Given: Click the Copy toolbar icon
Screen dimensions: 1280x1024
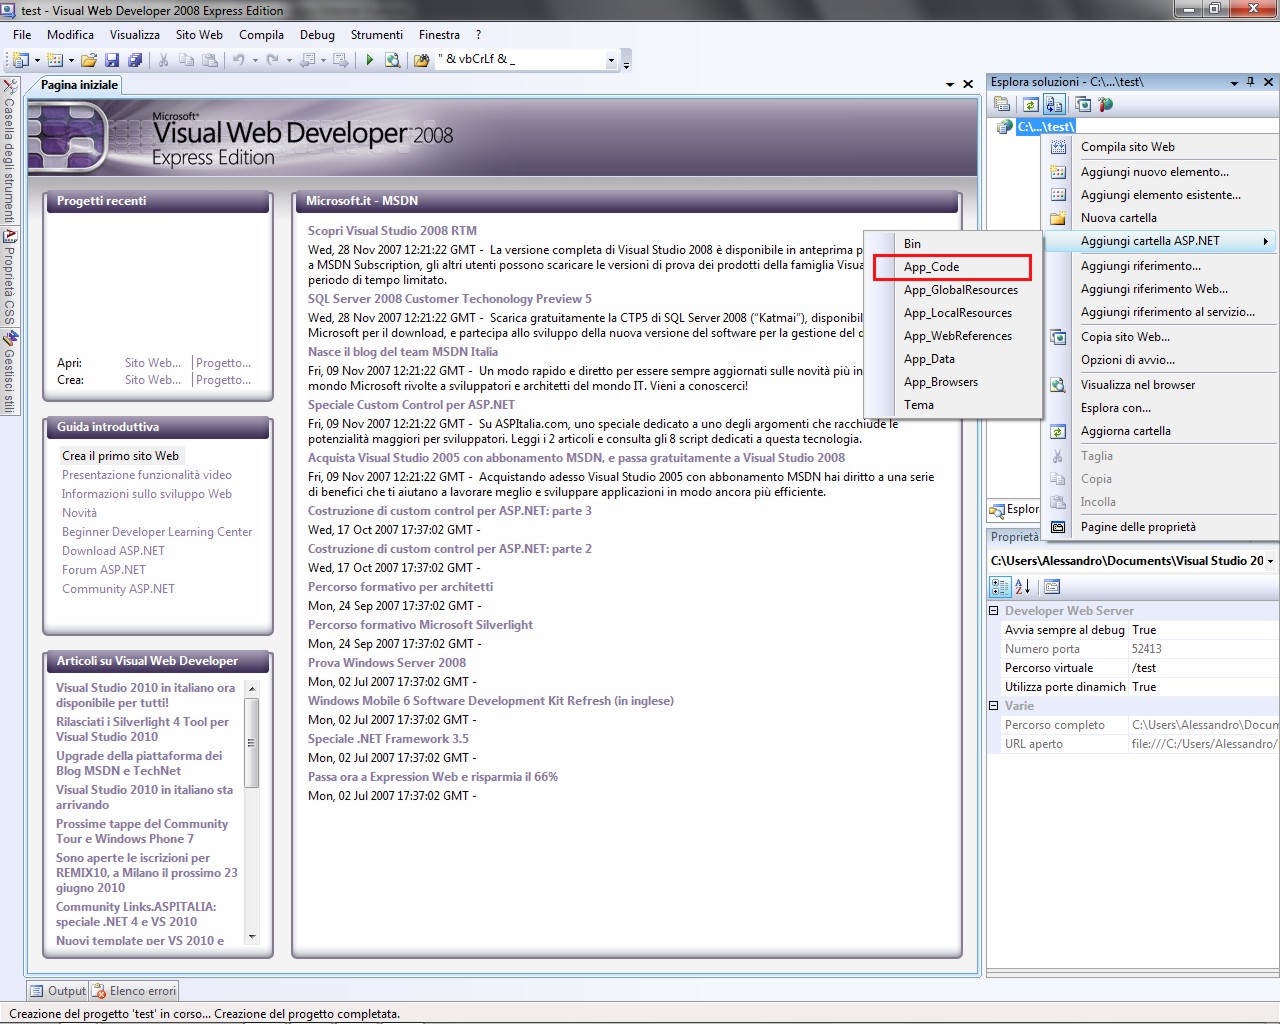Looking at the screenshot, I should coord(187,60).
